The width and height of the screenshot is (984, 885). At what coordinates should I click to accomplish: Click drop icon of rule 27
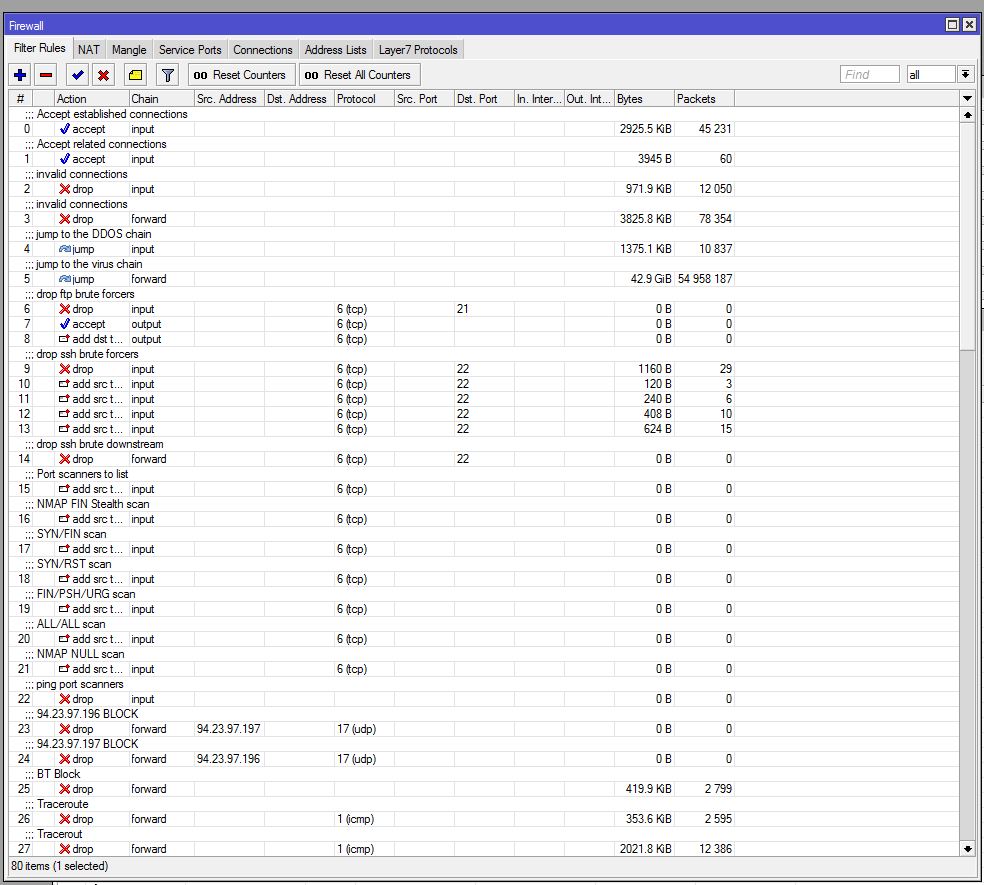point(64,849)
